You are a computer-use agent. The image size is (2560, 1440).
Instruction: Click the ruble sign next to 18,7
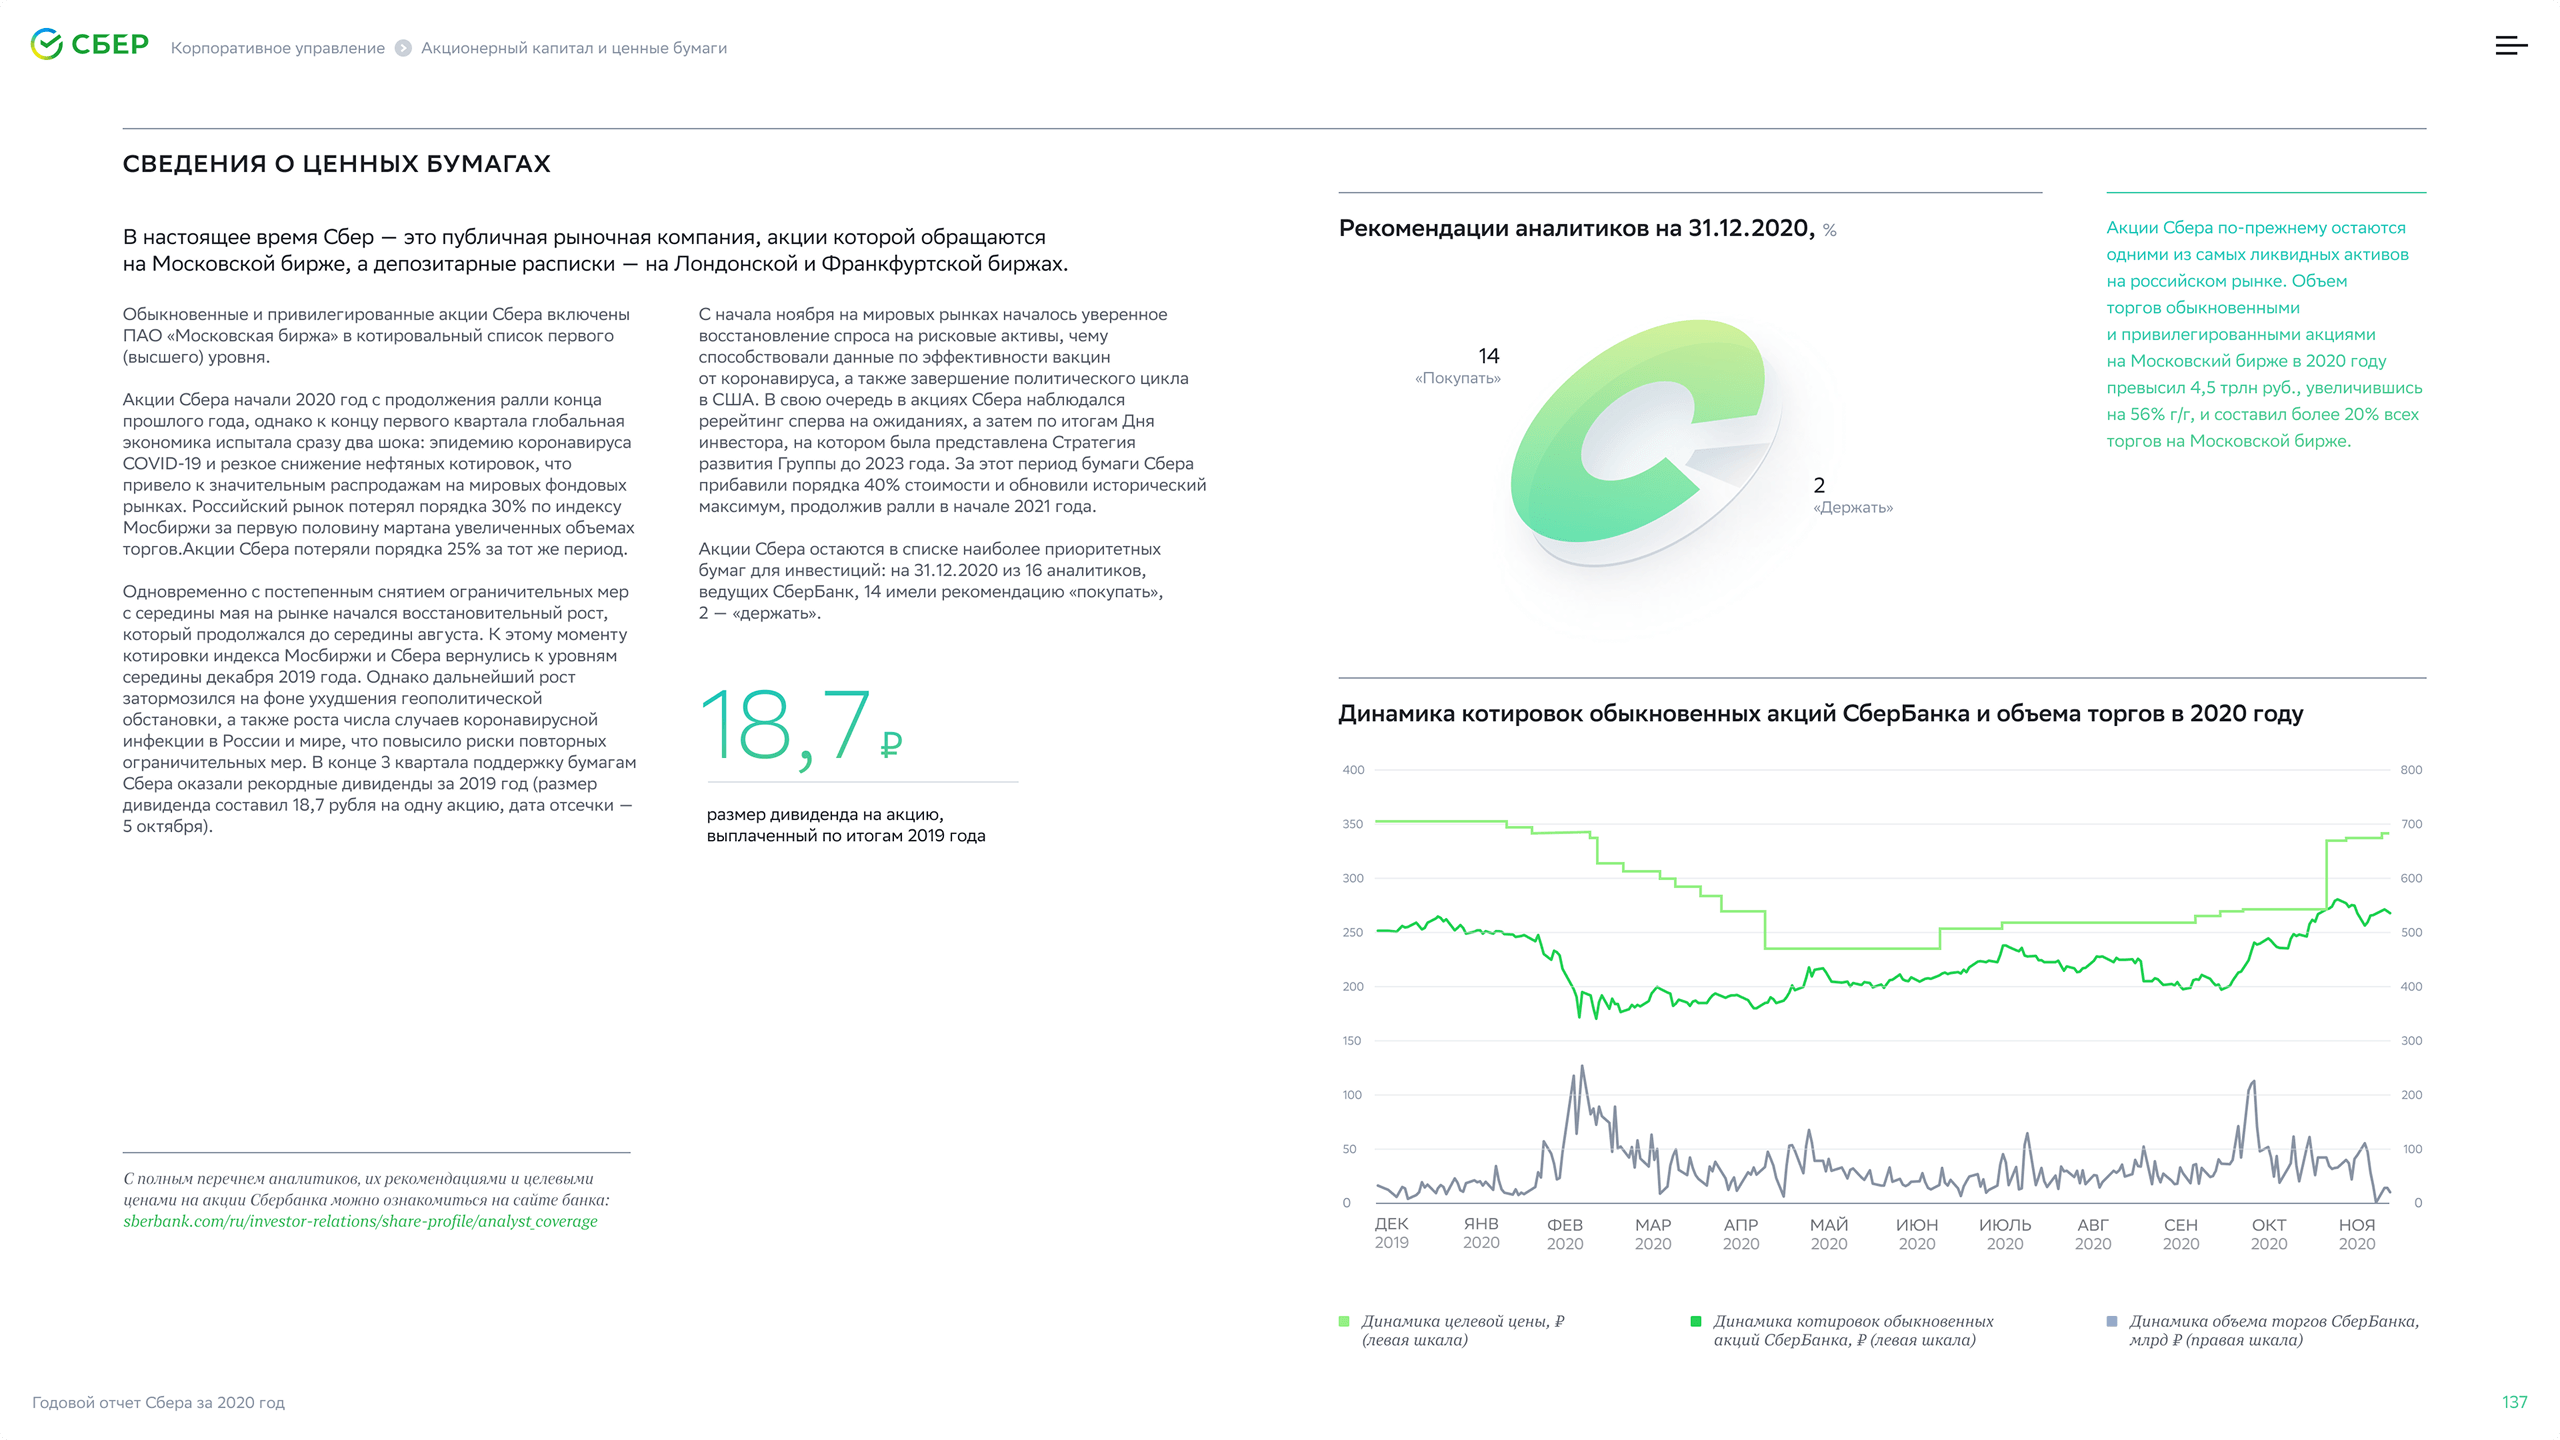pos(890,745)
